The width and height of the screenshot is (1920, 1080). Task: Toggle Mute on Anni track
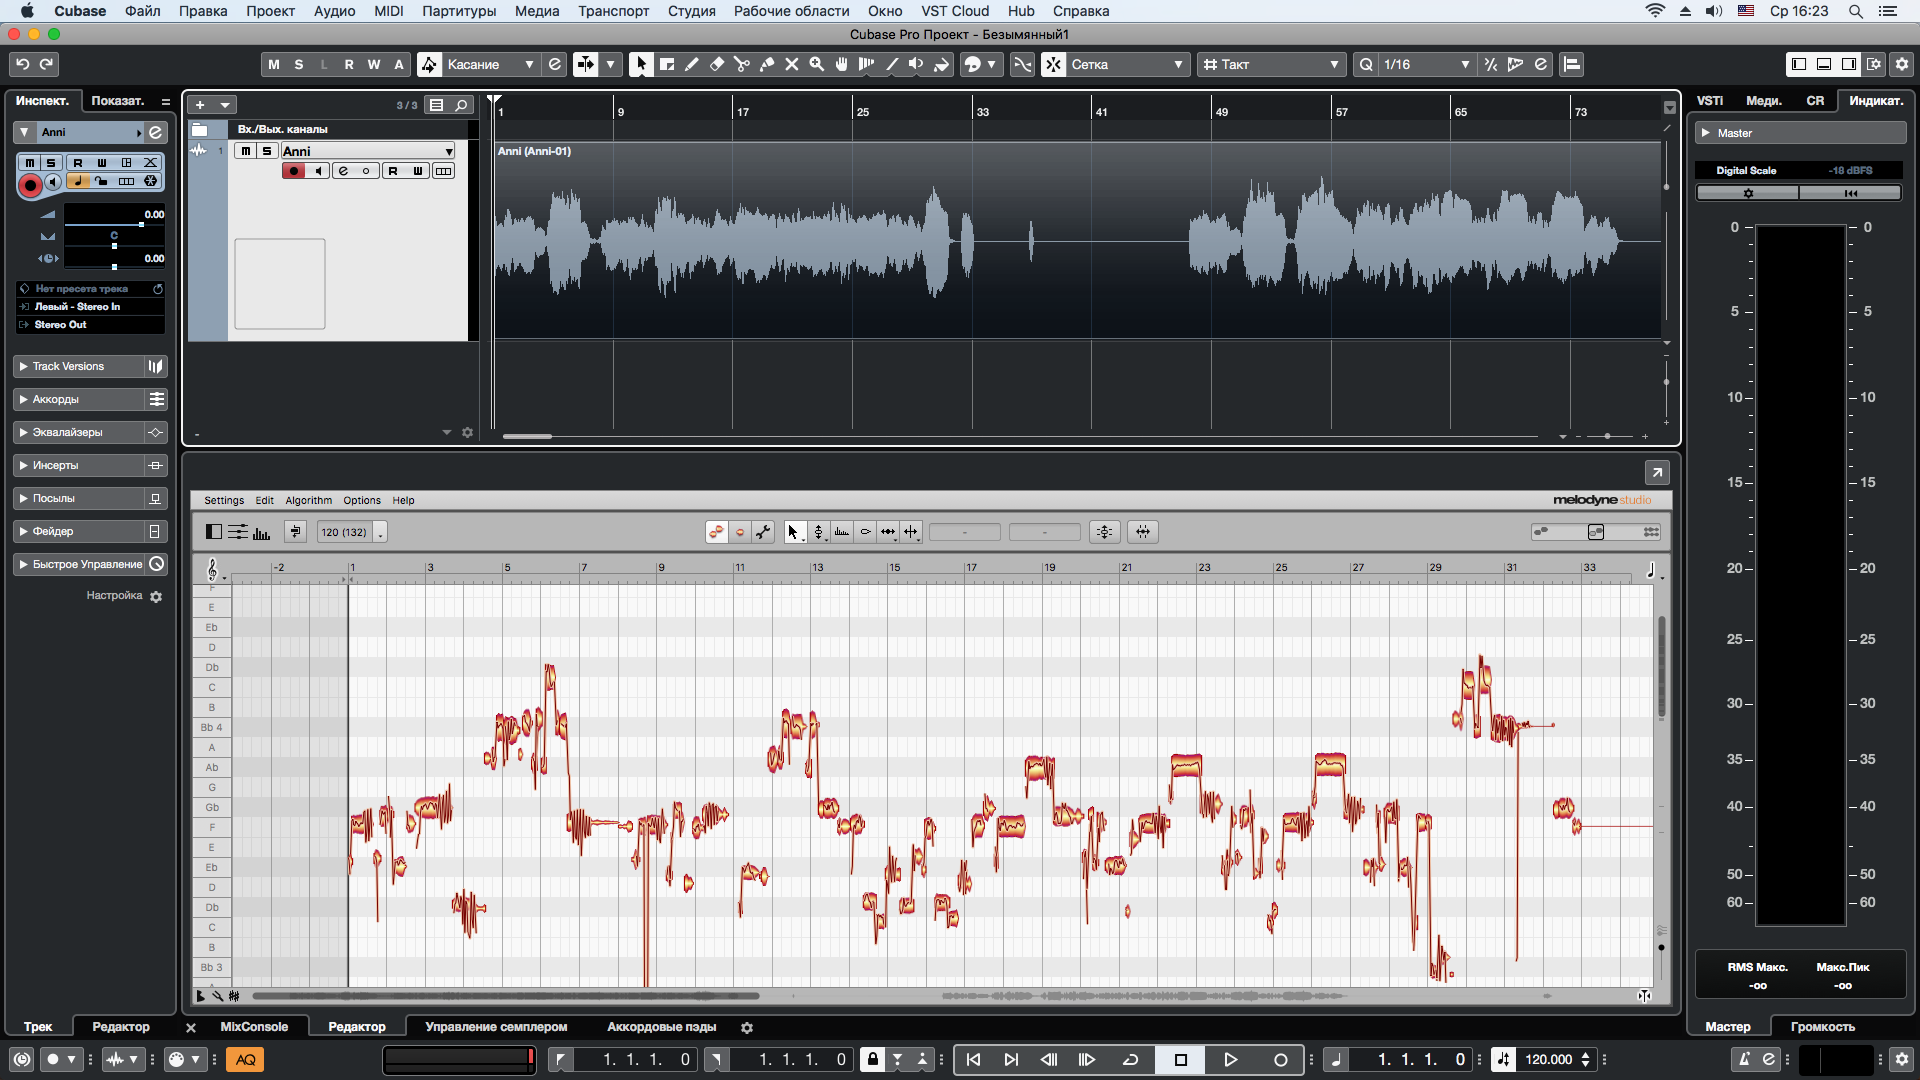click(x=246, y=151)
